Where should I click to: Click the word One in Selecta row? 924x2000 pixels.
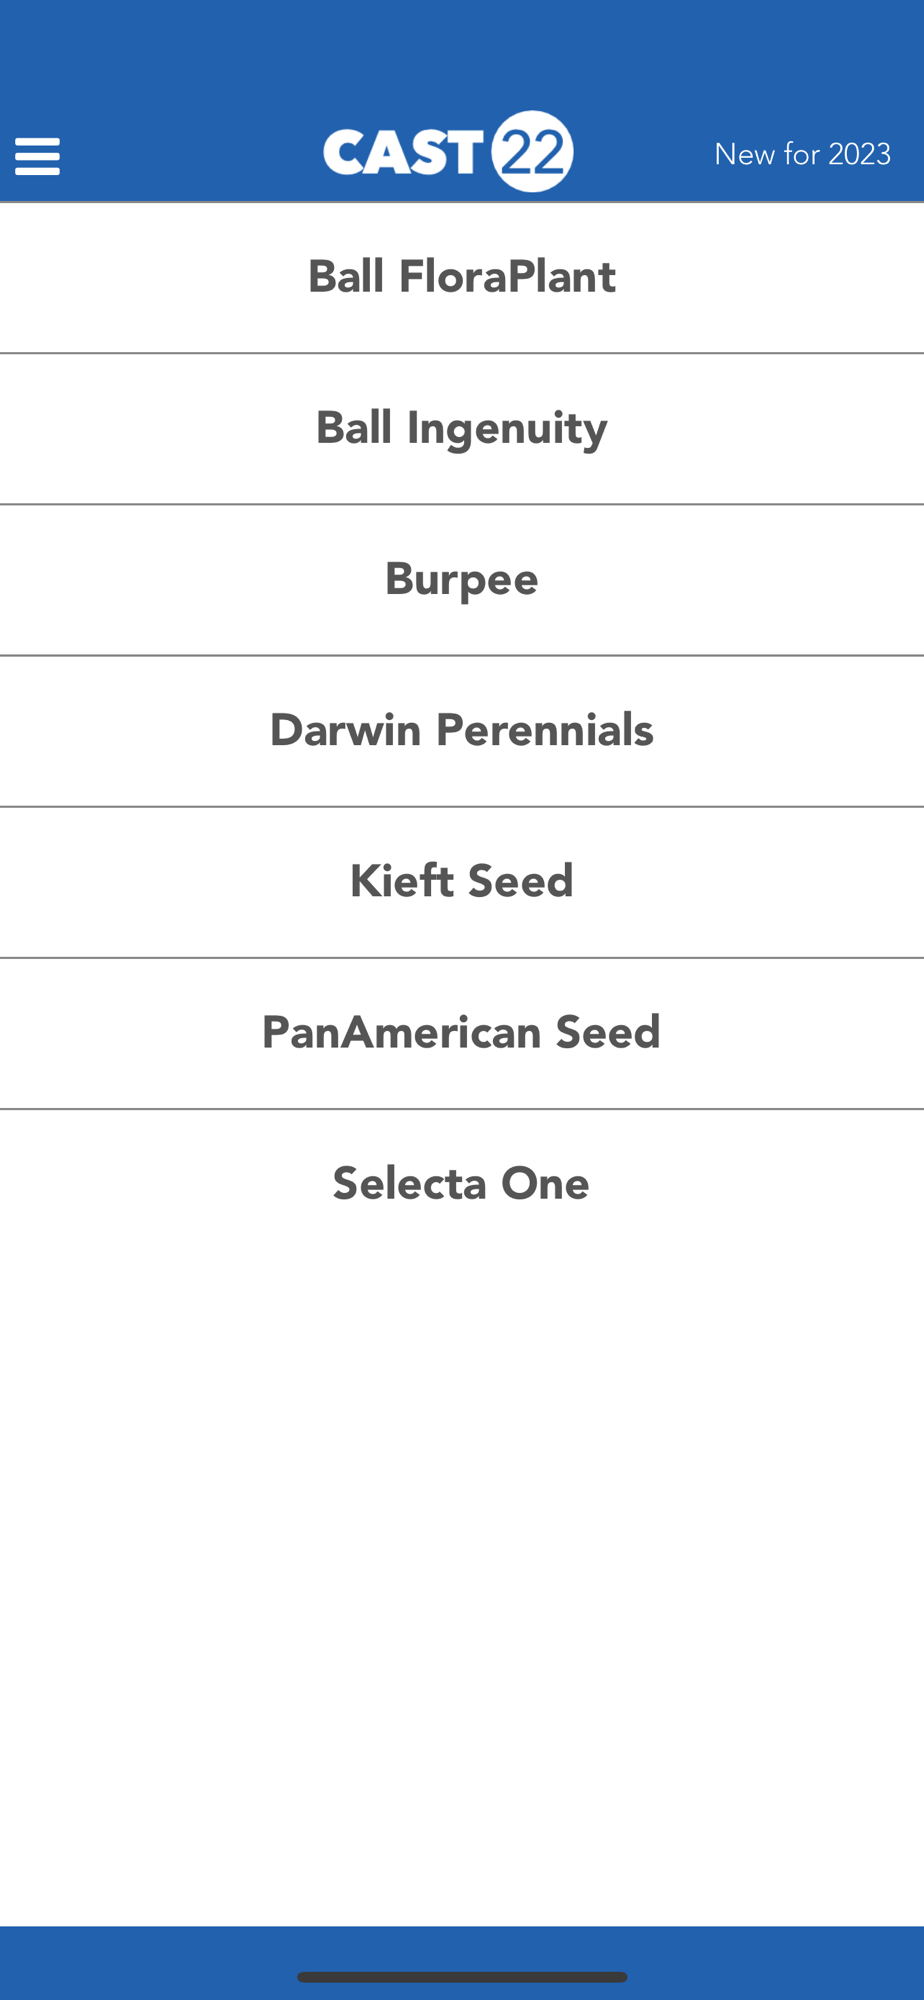(545, 1184)
